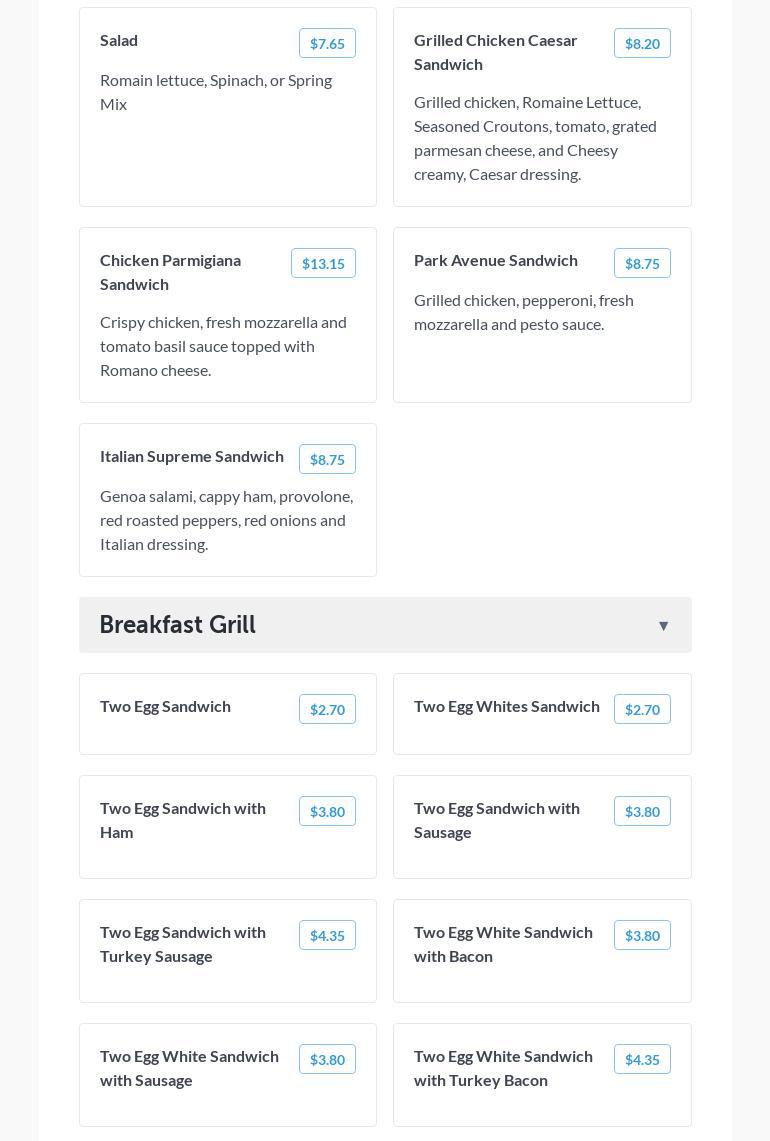The height and width of the screenshot is (1141, 770).
Task: Click the Italian Supreme Sandwich $8.75 price
Action: click(x=327, y=459)
